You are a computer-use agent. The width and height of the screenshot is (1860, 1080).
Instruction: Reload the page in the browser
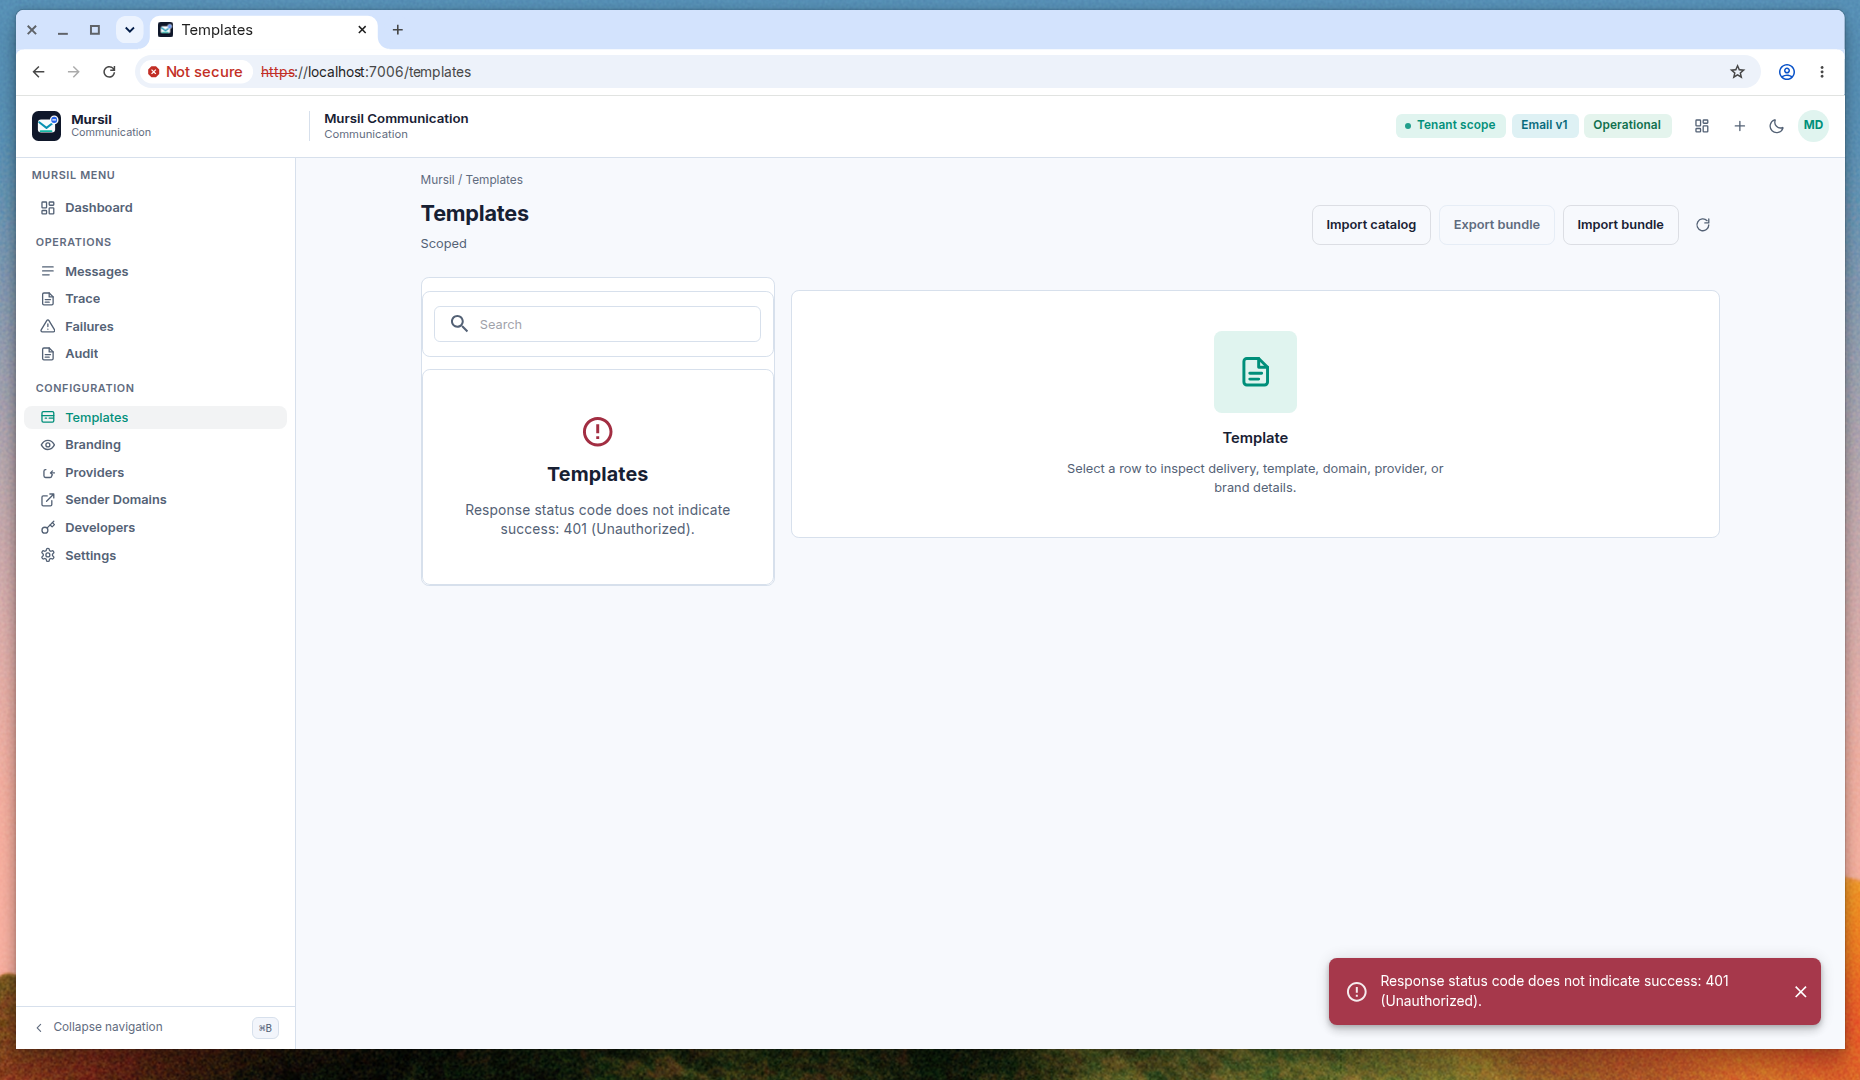pos(109,72)
